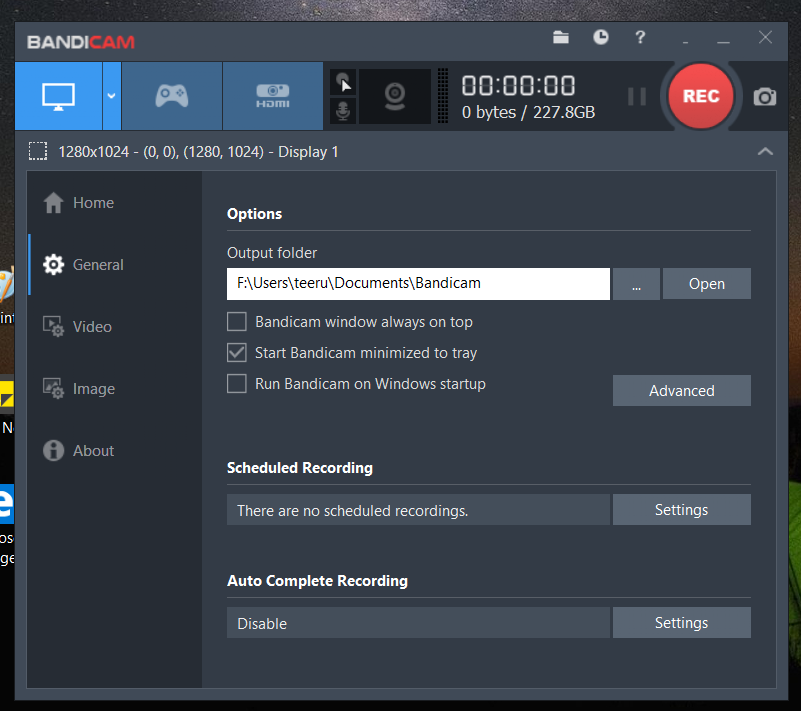Toggle mouse cursor effects icon
Screen dimensions: 801x711
pyautogui.click(x=343, y=82)
